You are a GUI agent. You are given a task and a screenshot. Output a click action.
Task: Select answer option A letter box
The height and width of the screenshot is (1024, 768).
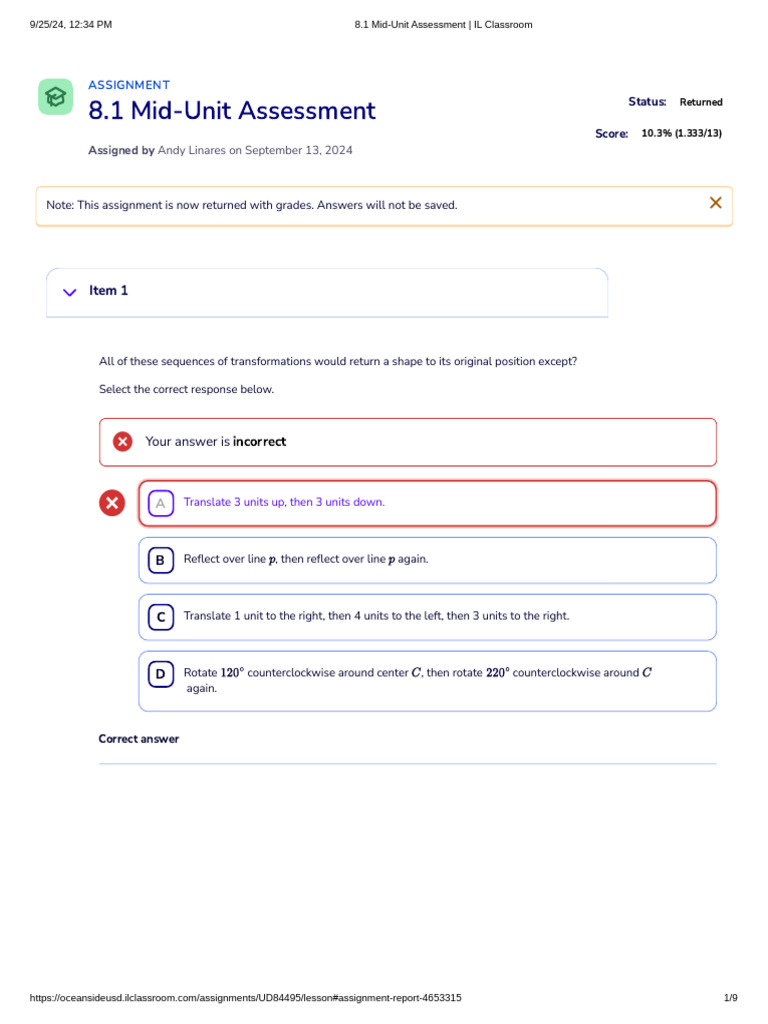point(160,503)
